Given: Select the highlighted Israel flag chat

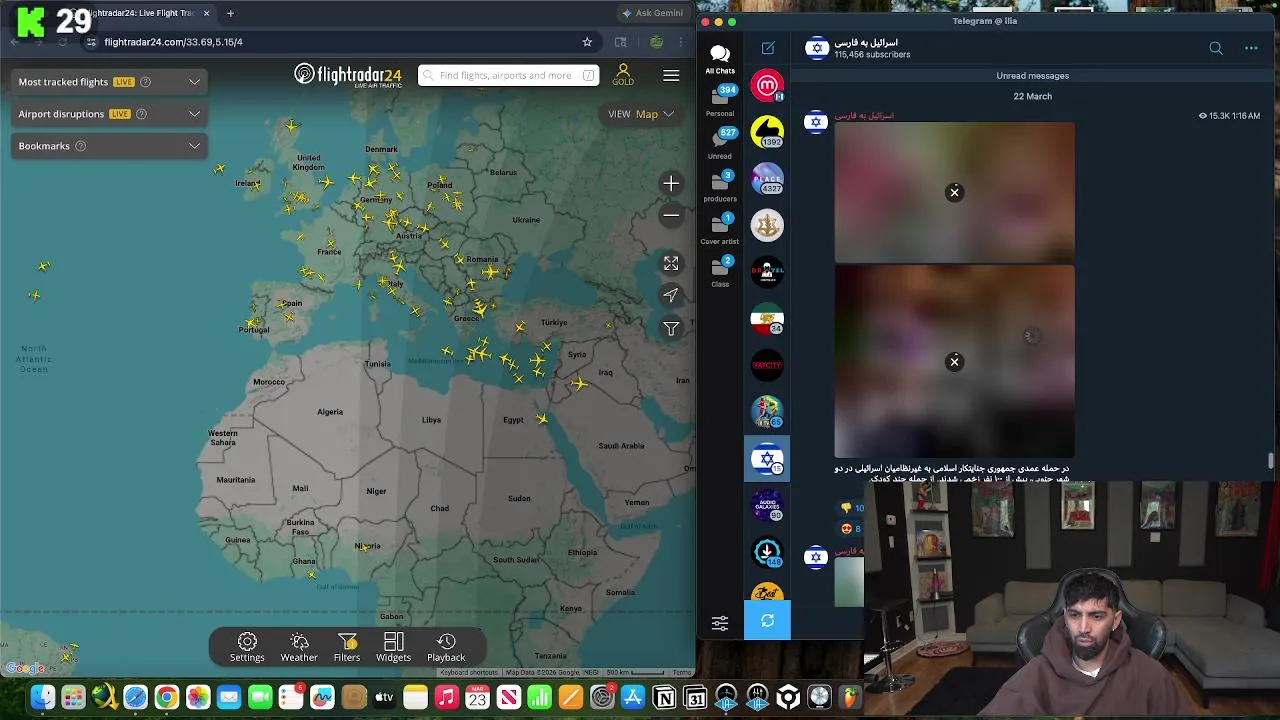Looking at the screenshot, I should [x=767, y=459].
